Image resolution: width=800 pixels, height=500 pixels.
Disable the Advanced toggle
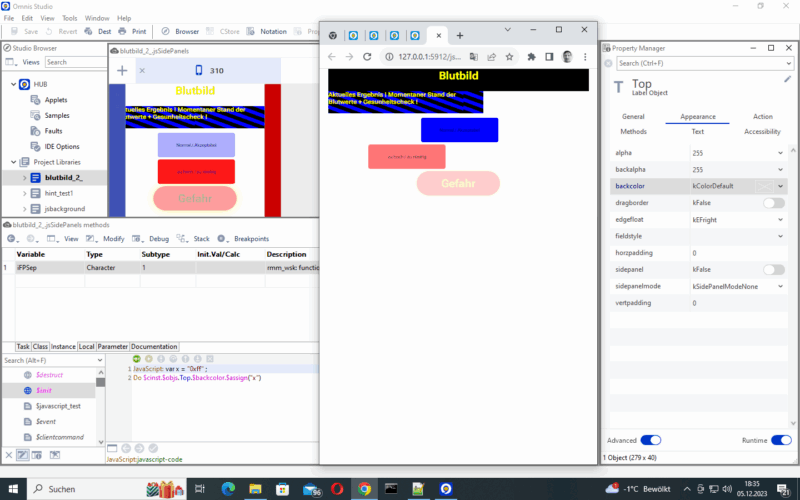(x=651, y=440)
